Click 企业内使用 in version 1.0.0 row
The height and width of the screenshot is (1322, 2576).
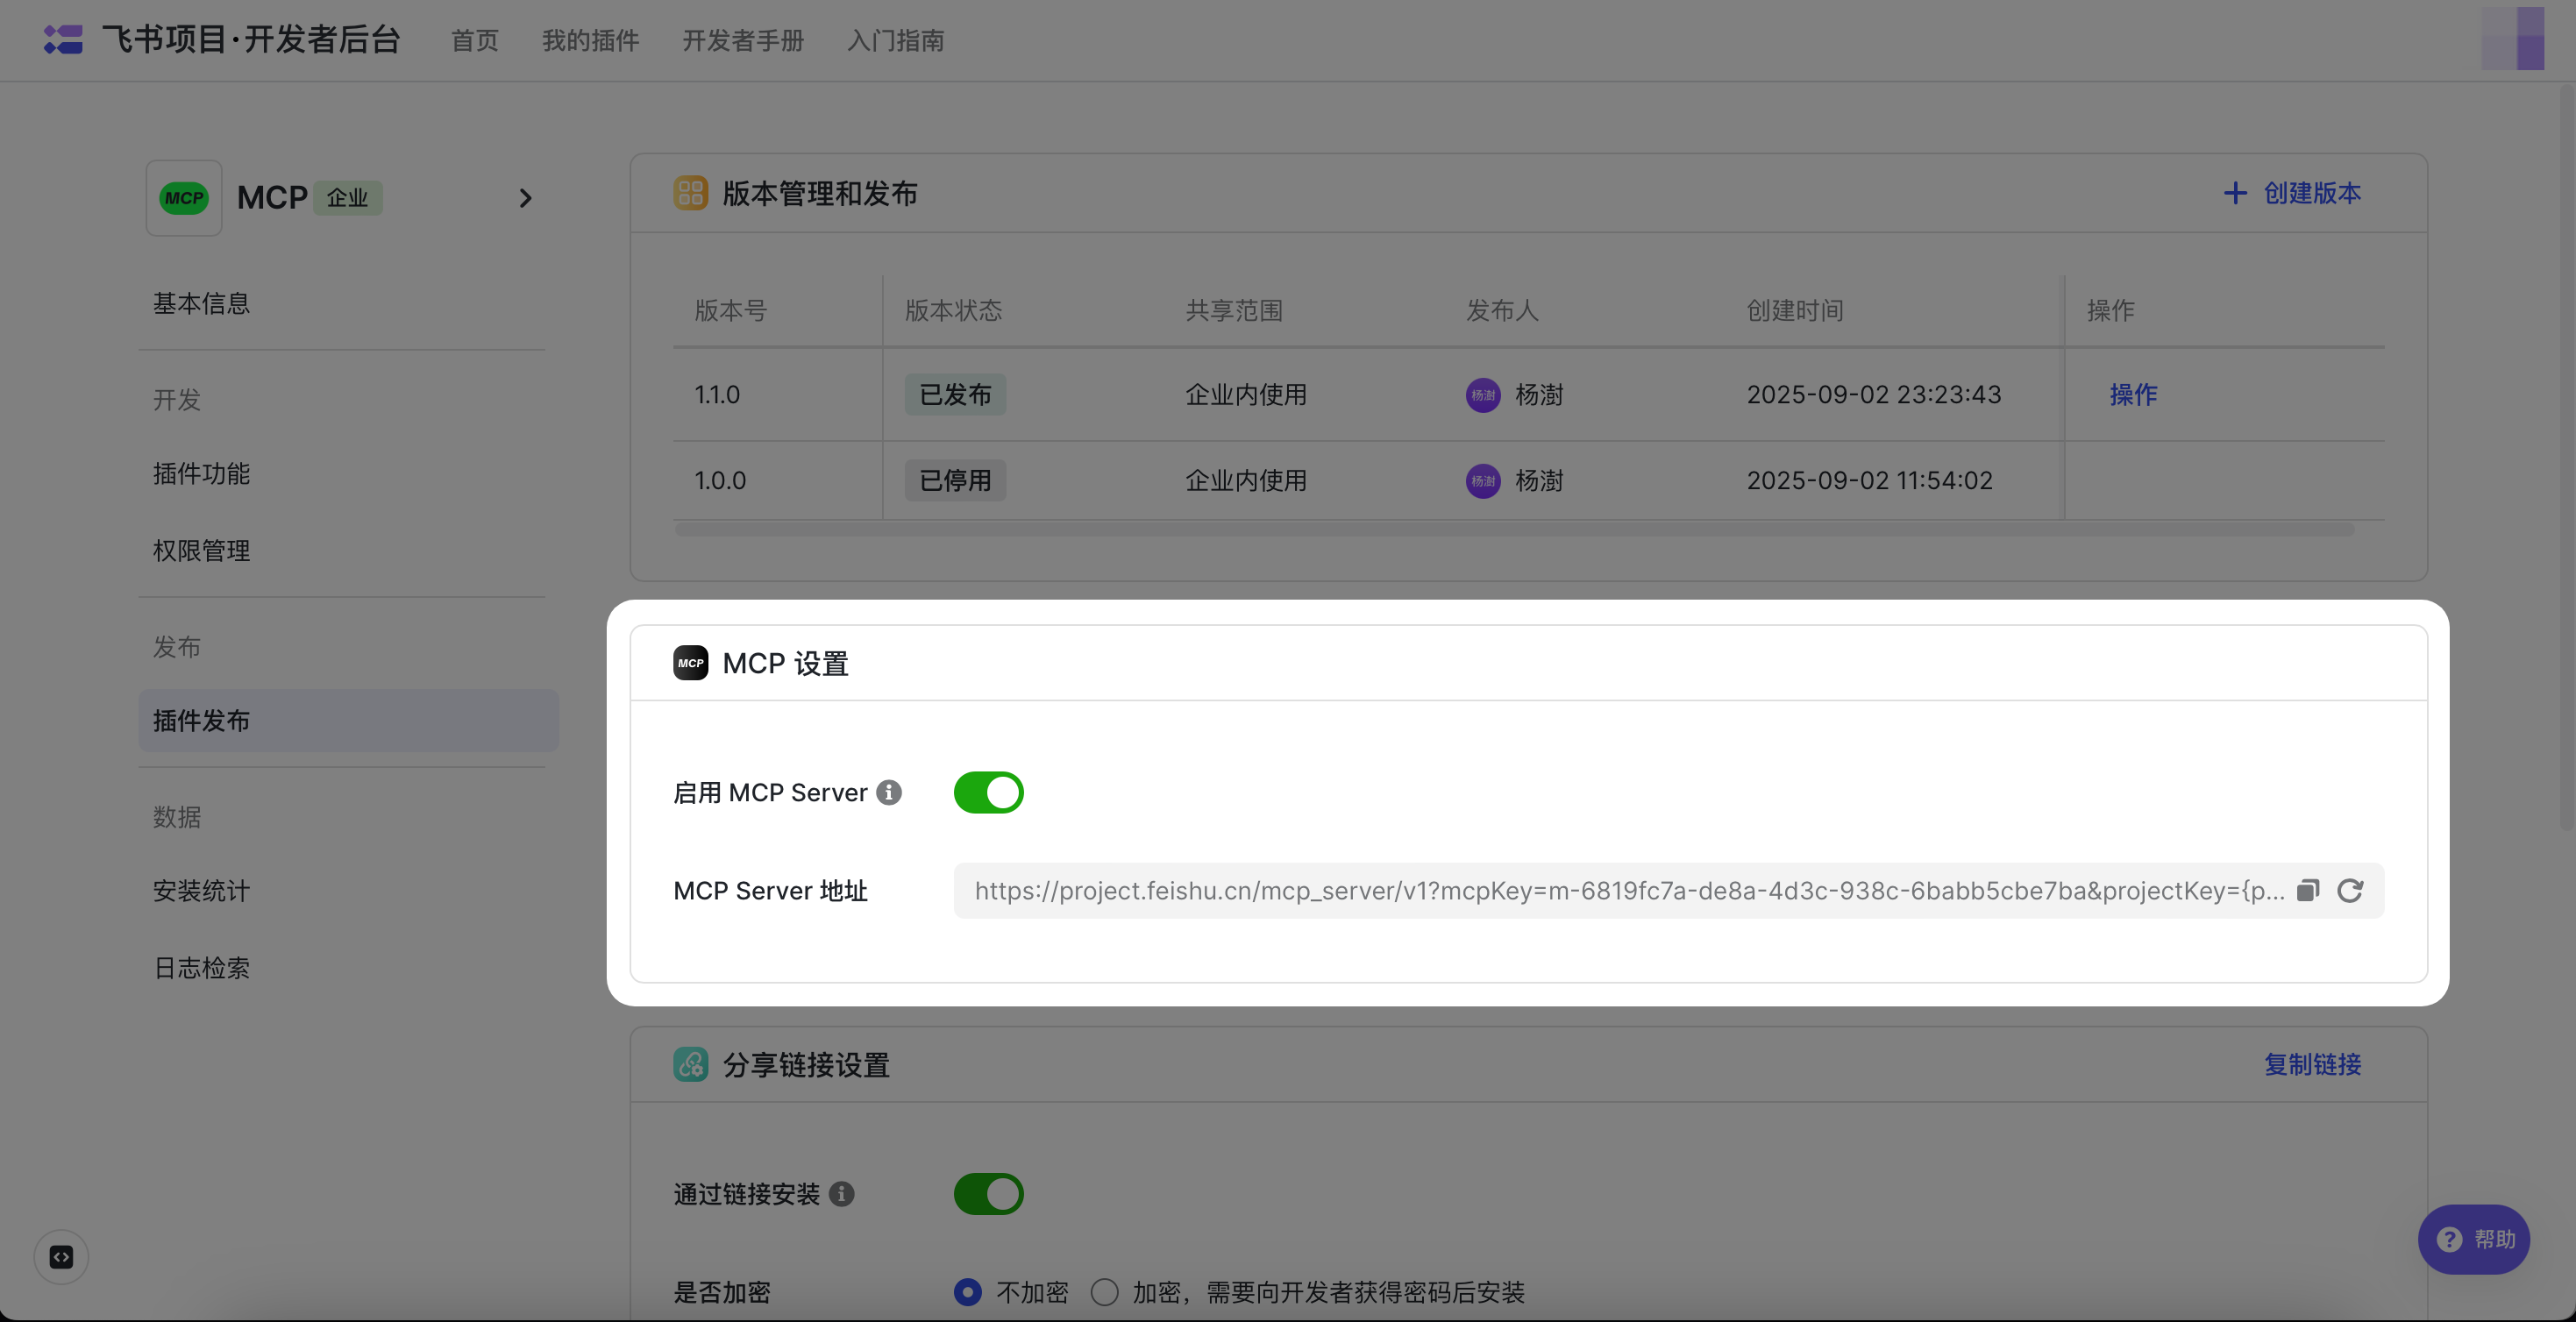click(1246, 481)
